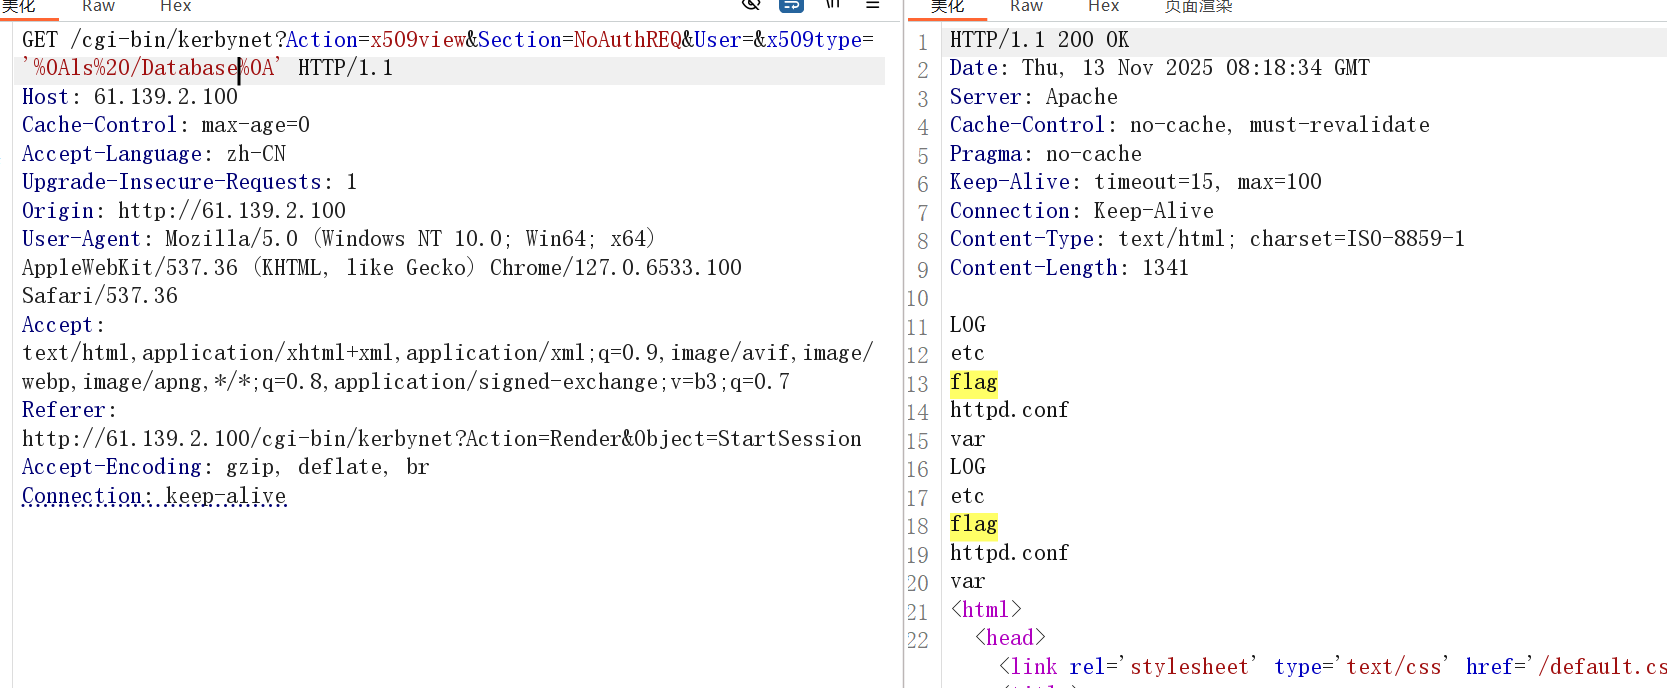The height and width of the screenshot is (688, 1667).
Task: Click line number 21 in response gutter
Action: point(918,611)
